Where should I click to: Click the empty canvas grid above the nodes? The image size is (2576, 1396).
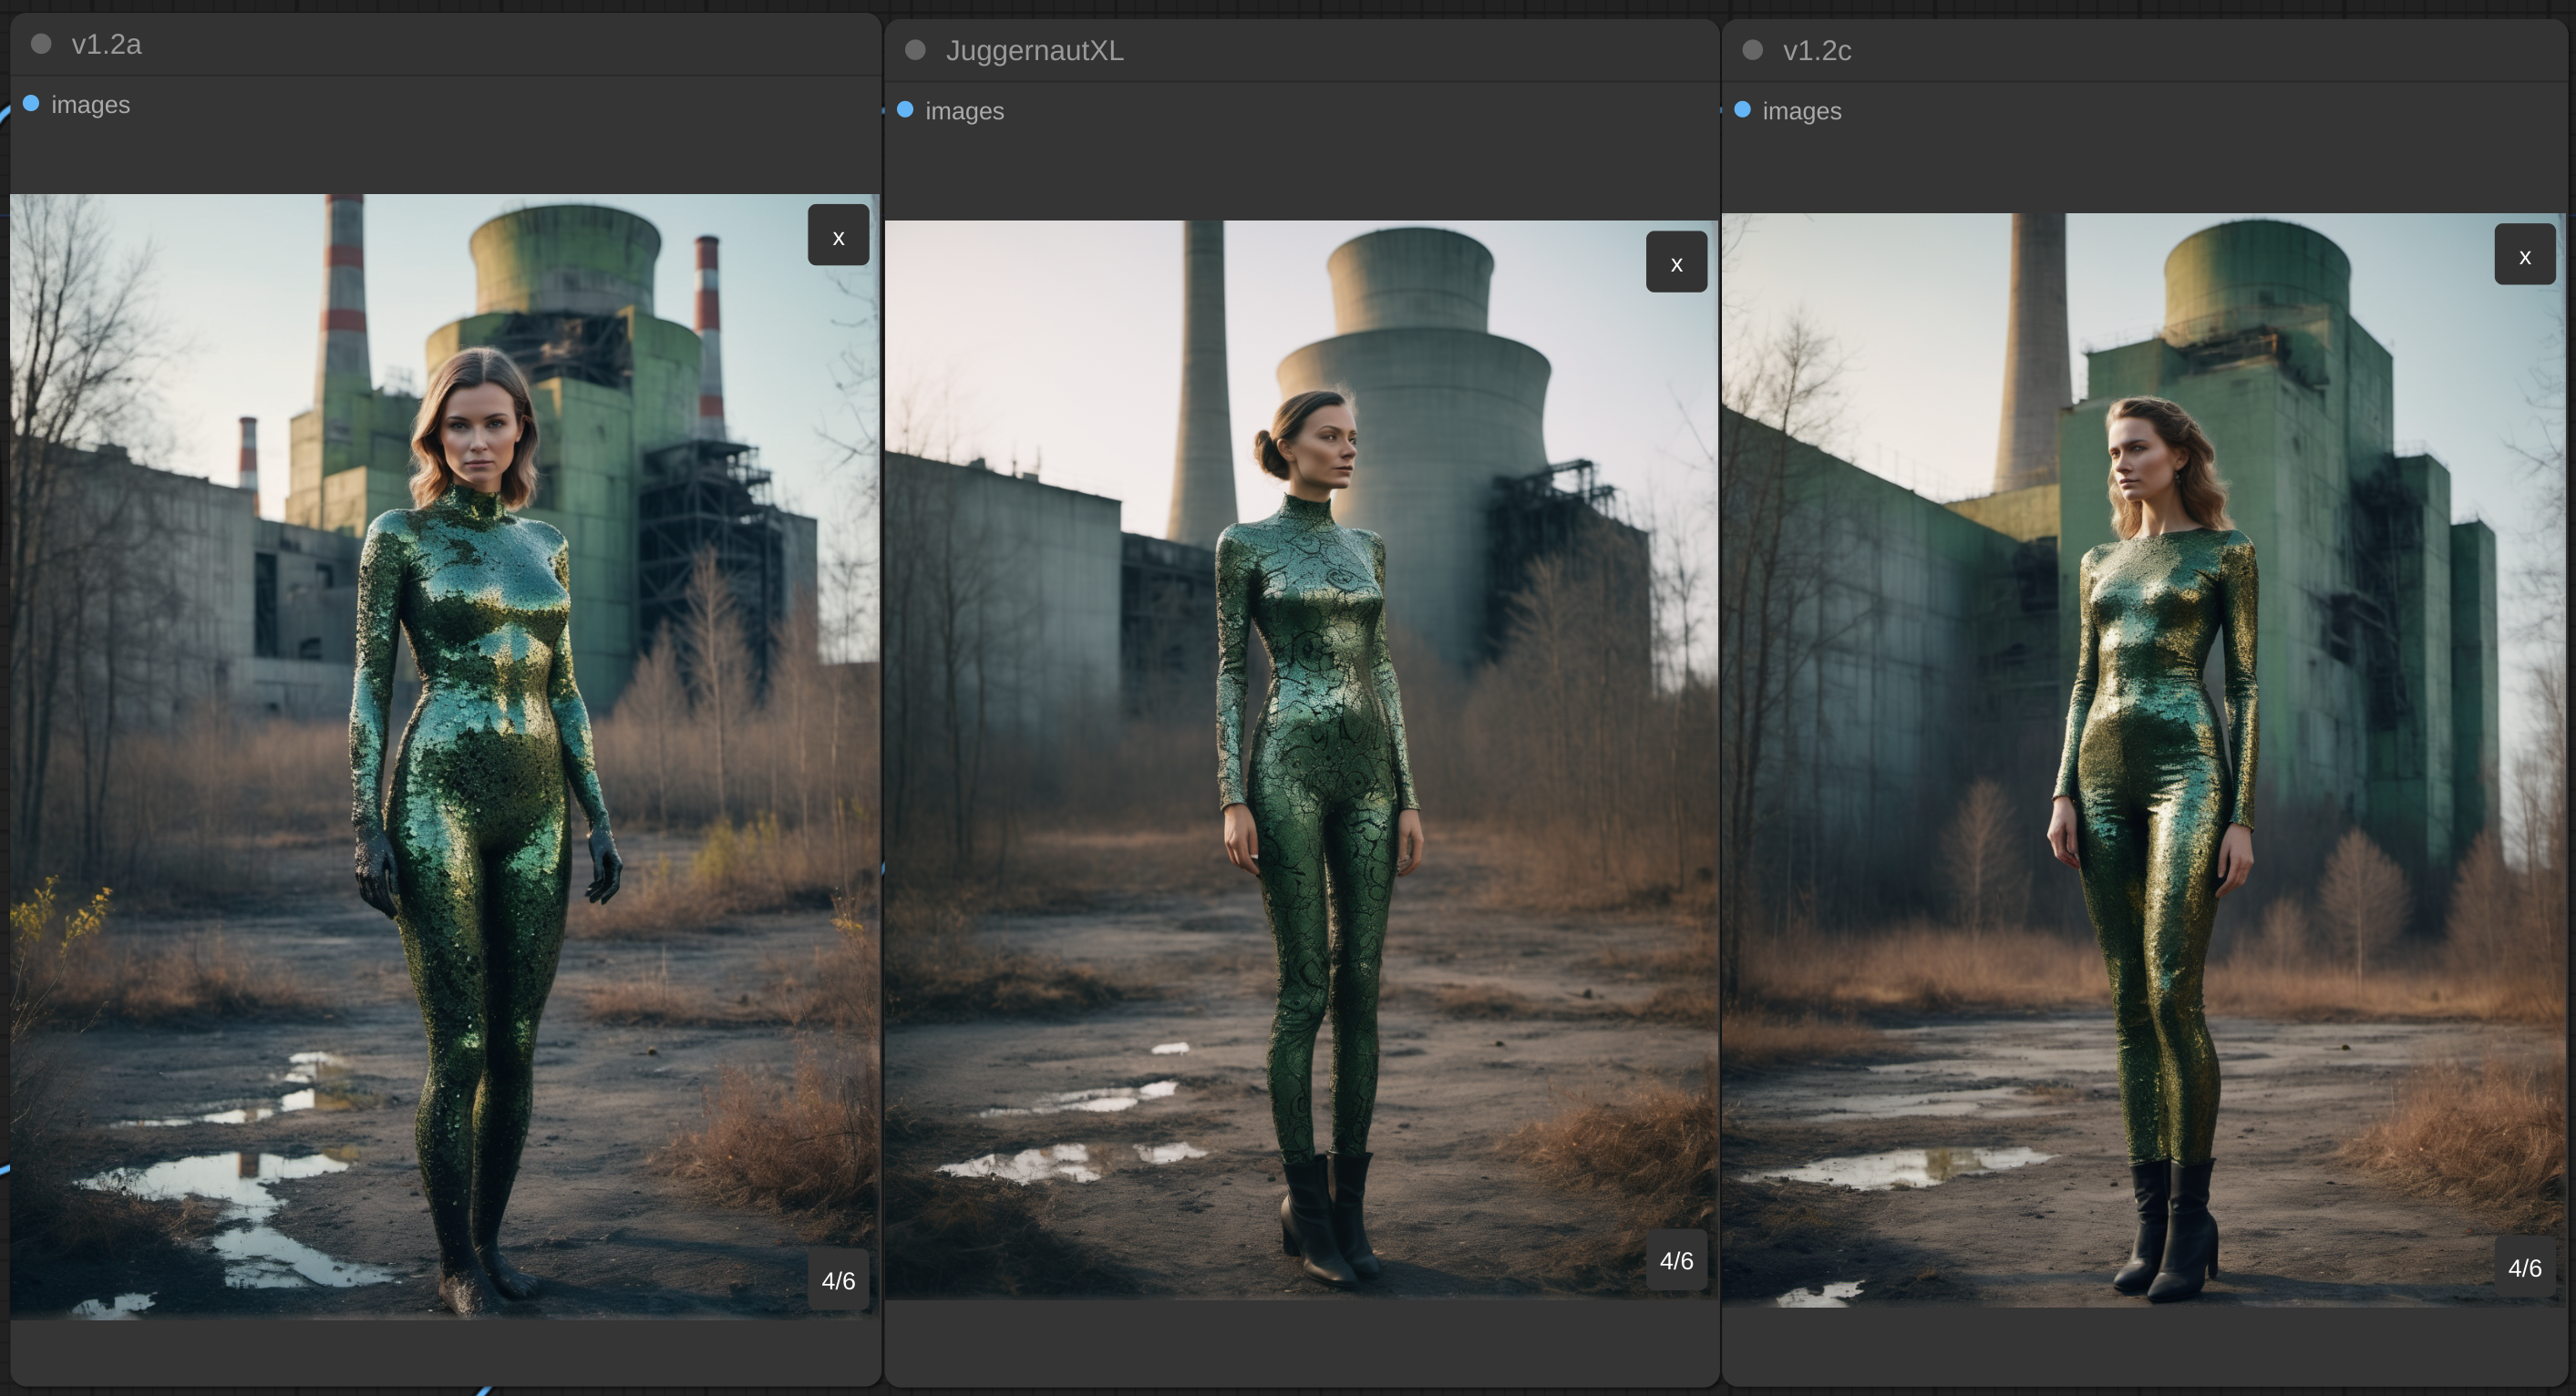(1300, 6)
